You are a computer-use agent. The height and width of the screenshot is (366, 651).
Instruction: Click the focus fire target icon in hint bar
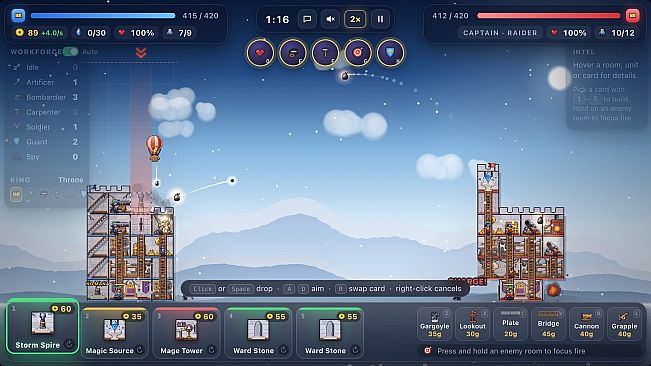pos(427,351)
